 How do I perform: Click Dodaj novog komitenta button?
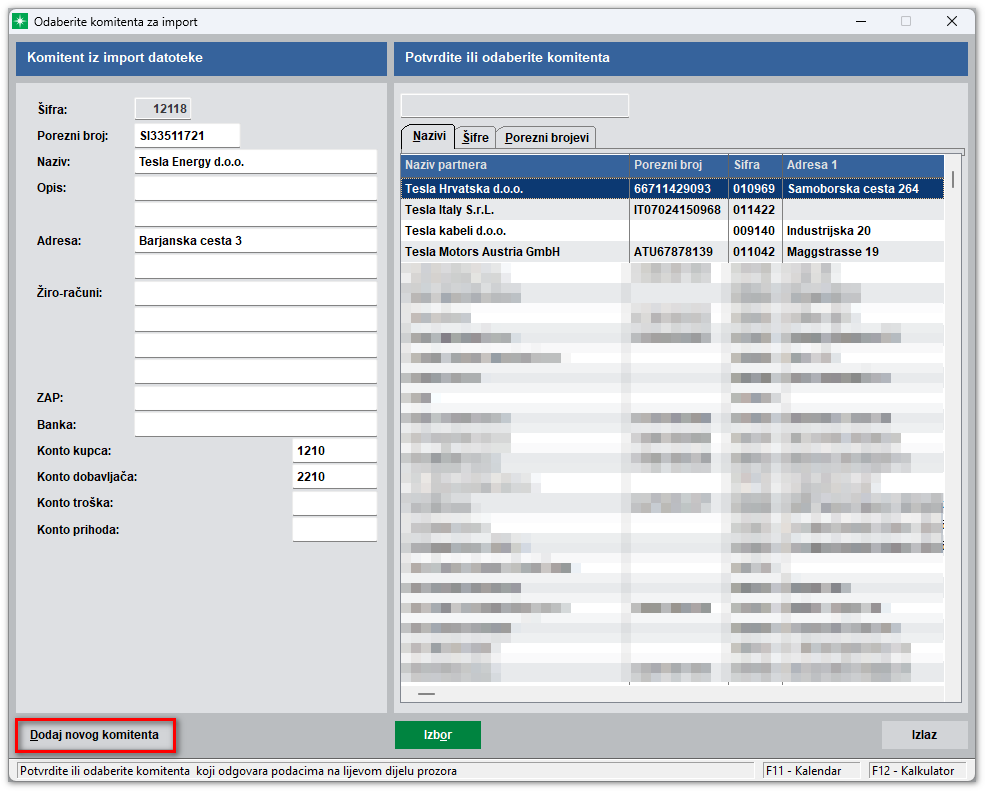pos(95,735)
